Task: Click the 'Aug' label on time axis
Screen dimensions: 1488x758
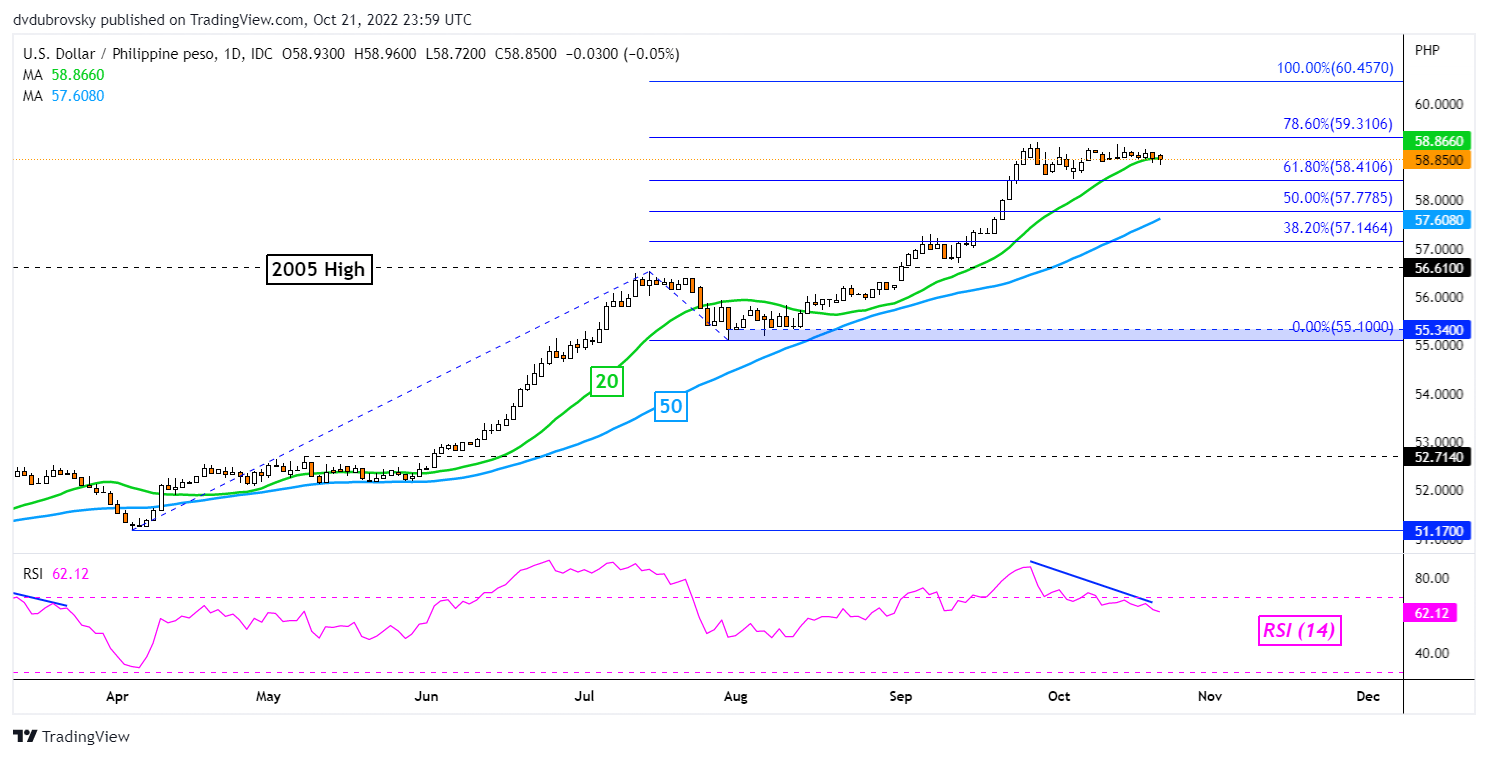Action: pyautogui.click(x=735, y=696)
